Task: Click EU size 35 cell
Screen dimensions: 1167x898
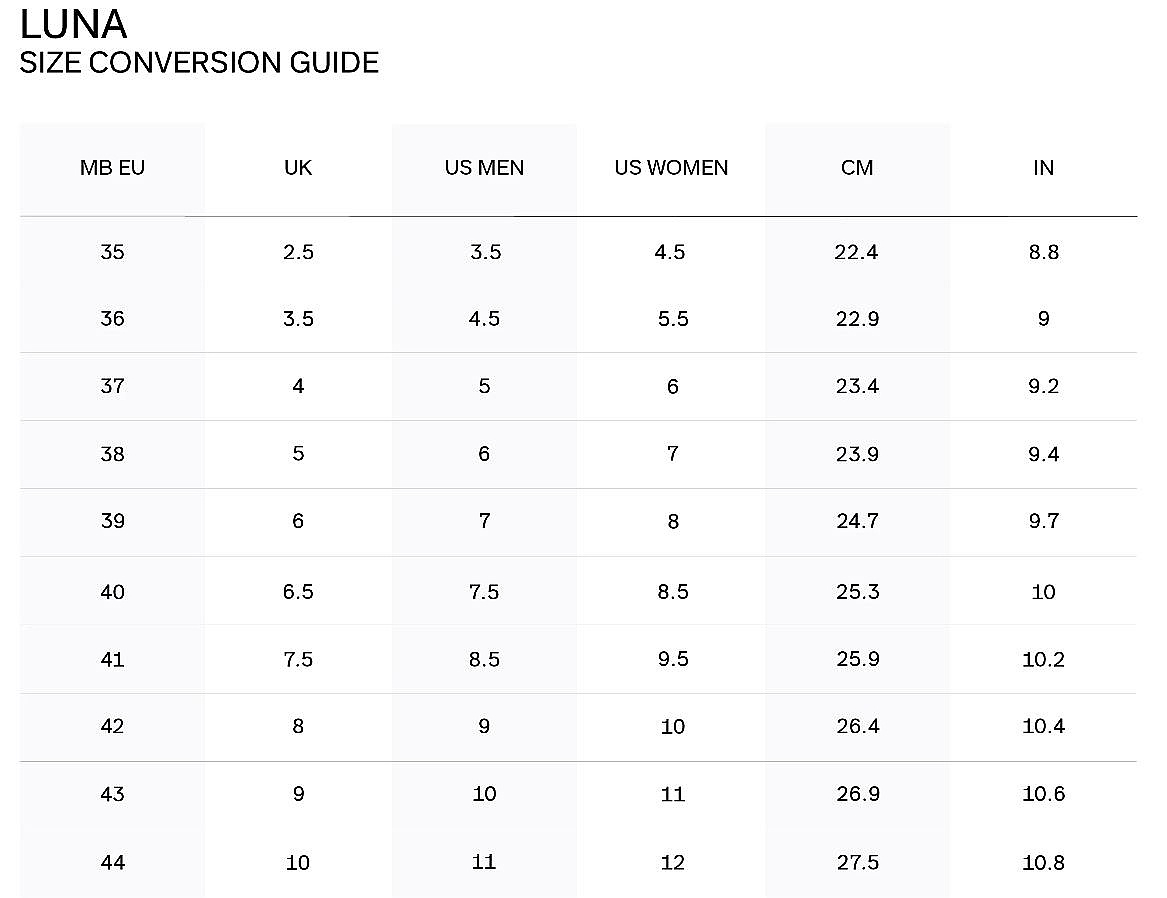Action: 112,252
